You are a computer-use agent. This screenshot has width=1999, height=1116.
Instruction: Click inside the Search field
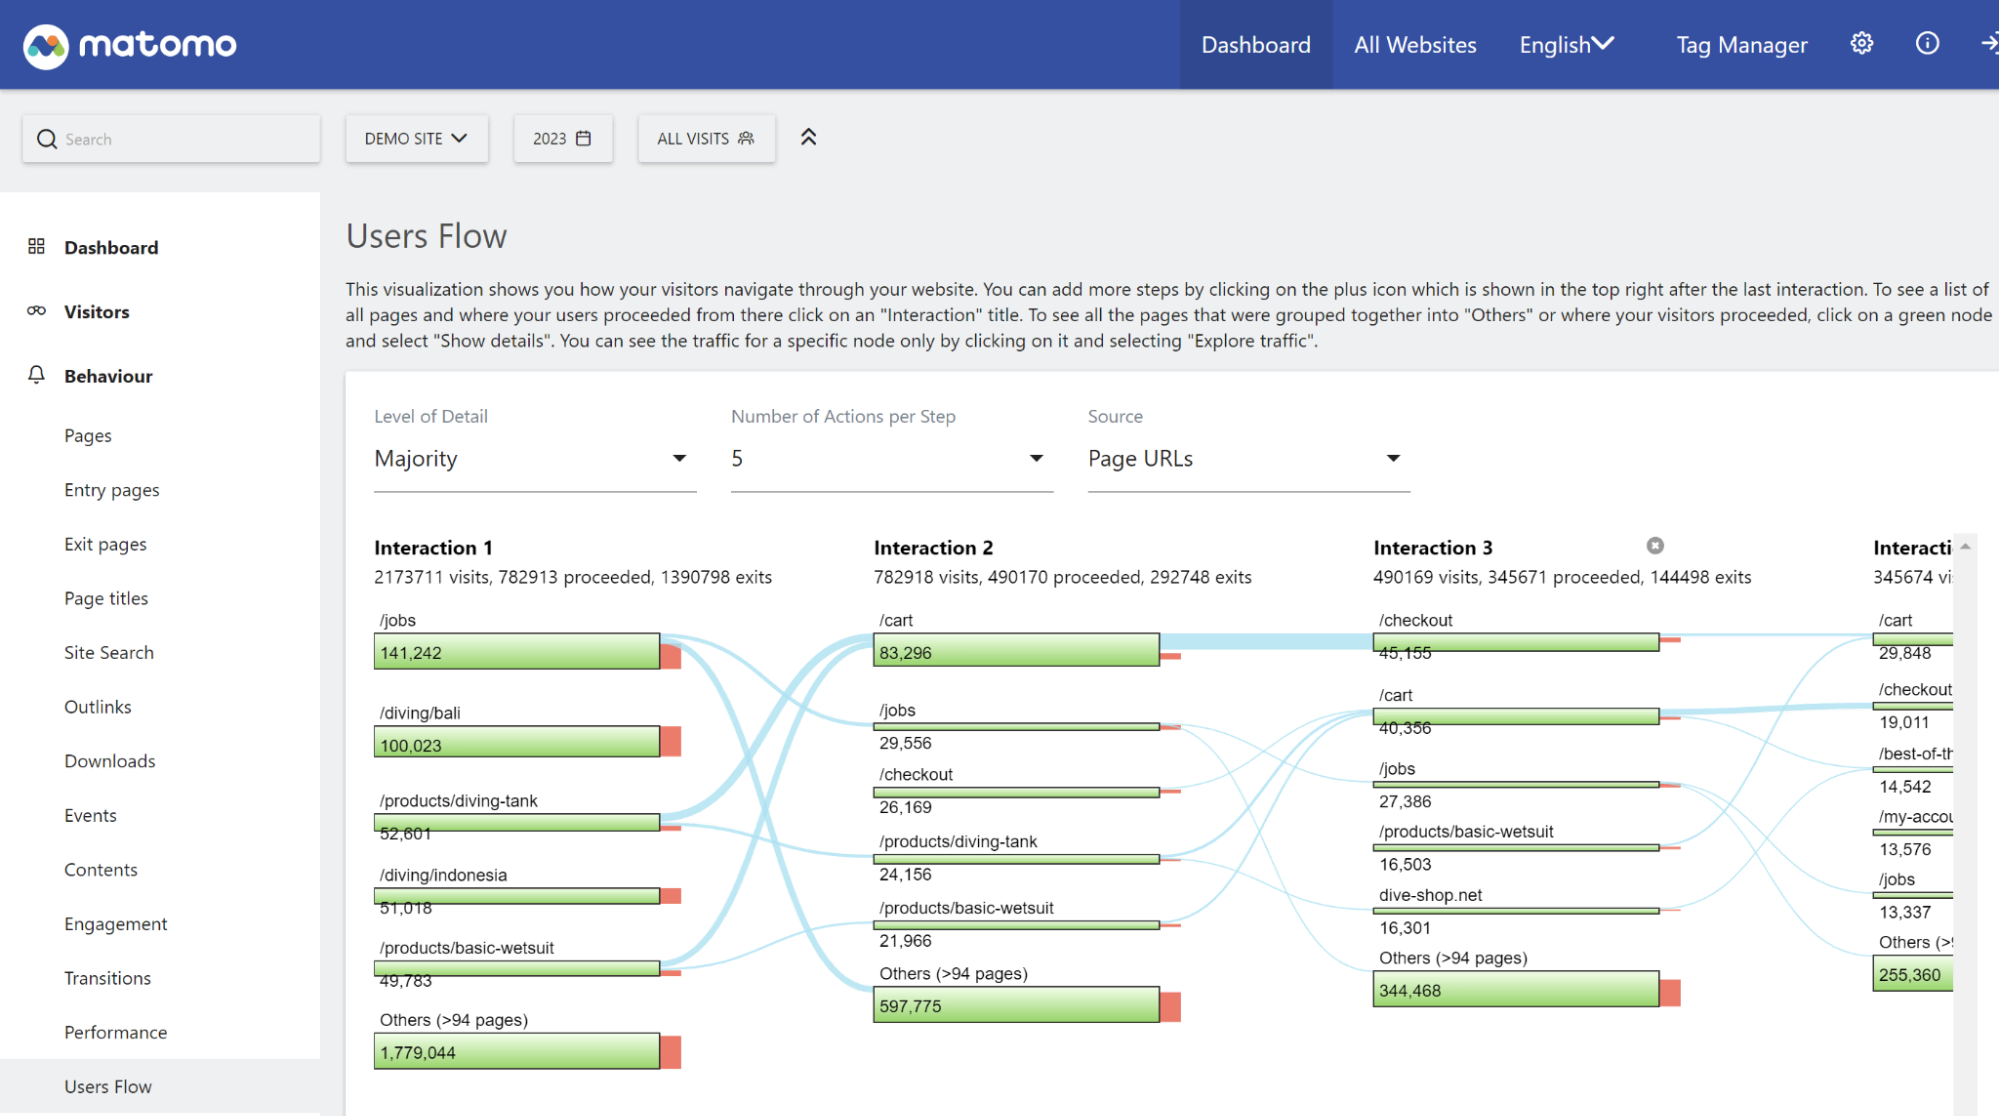(x=170, y=138)
